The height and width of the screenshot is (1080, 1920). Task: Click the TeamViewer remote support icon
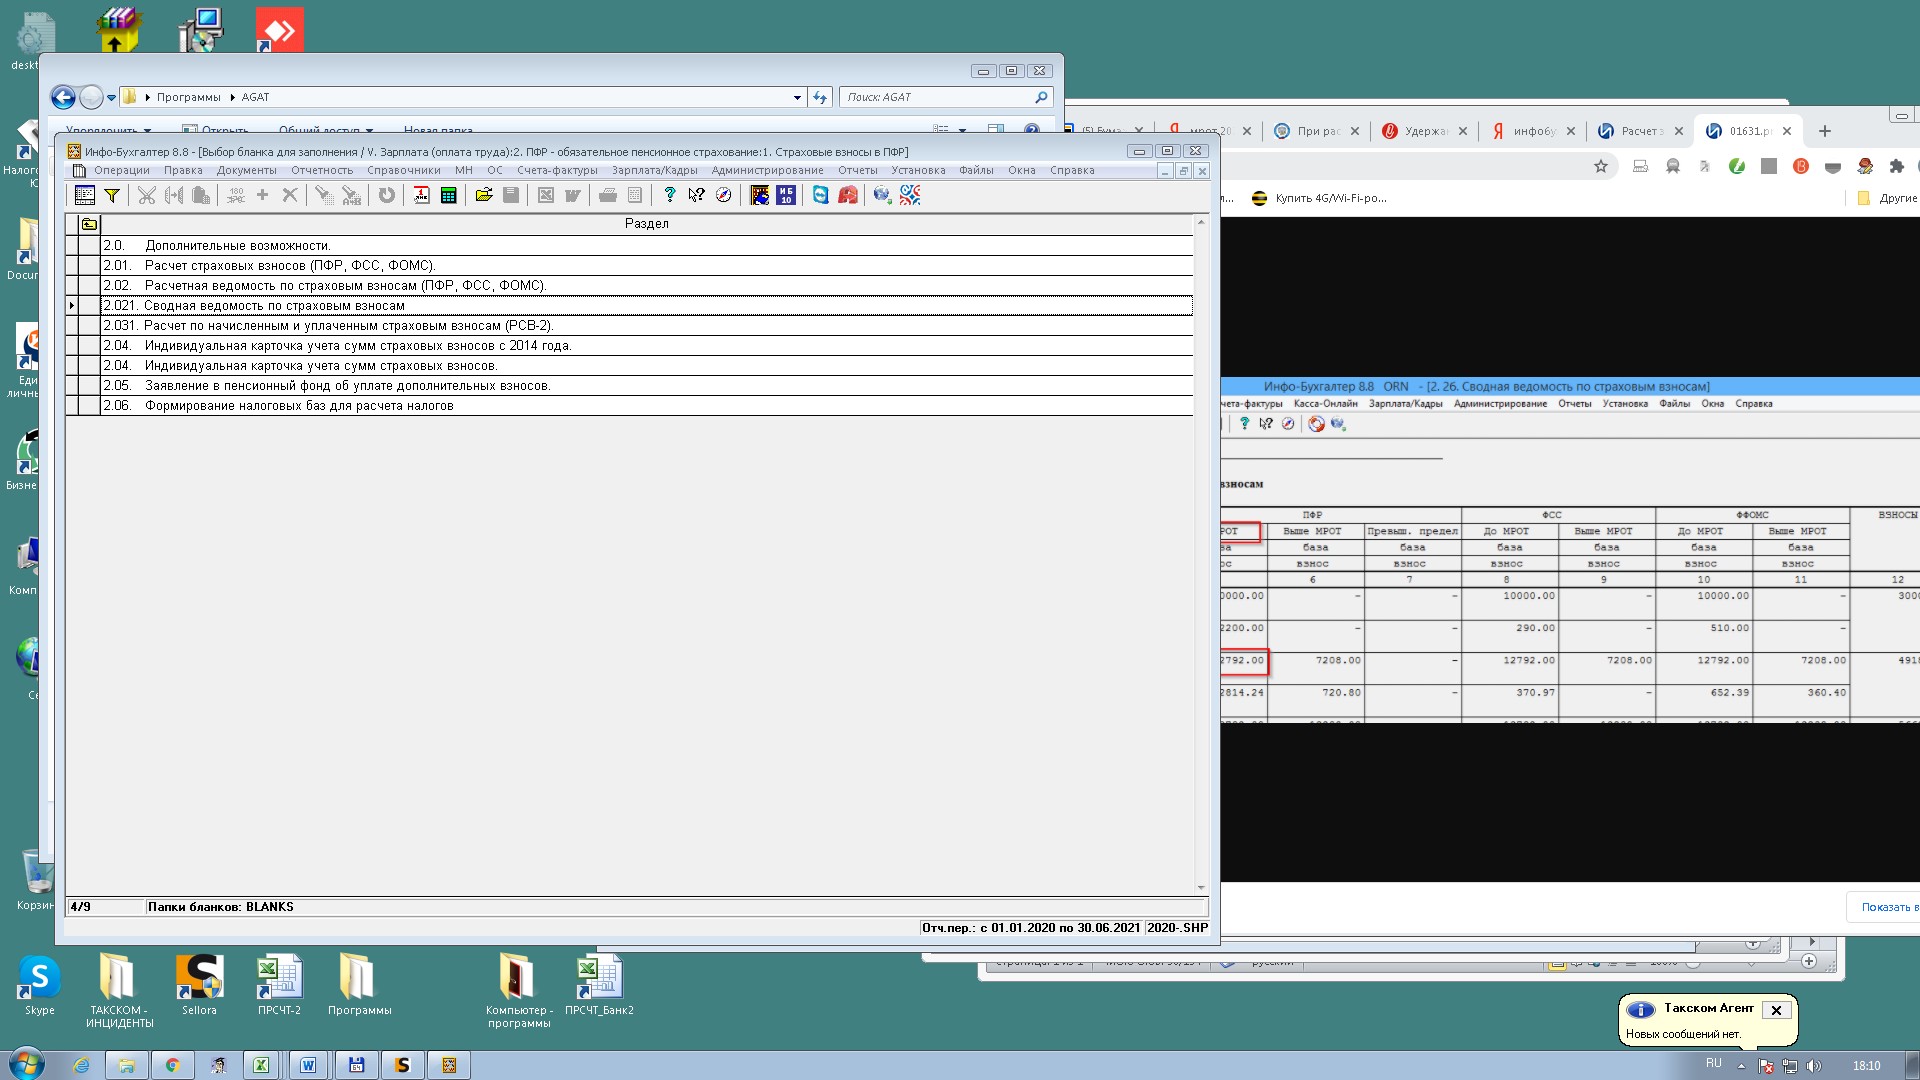821,195
